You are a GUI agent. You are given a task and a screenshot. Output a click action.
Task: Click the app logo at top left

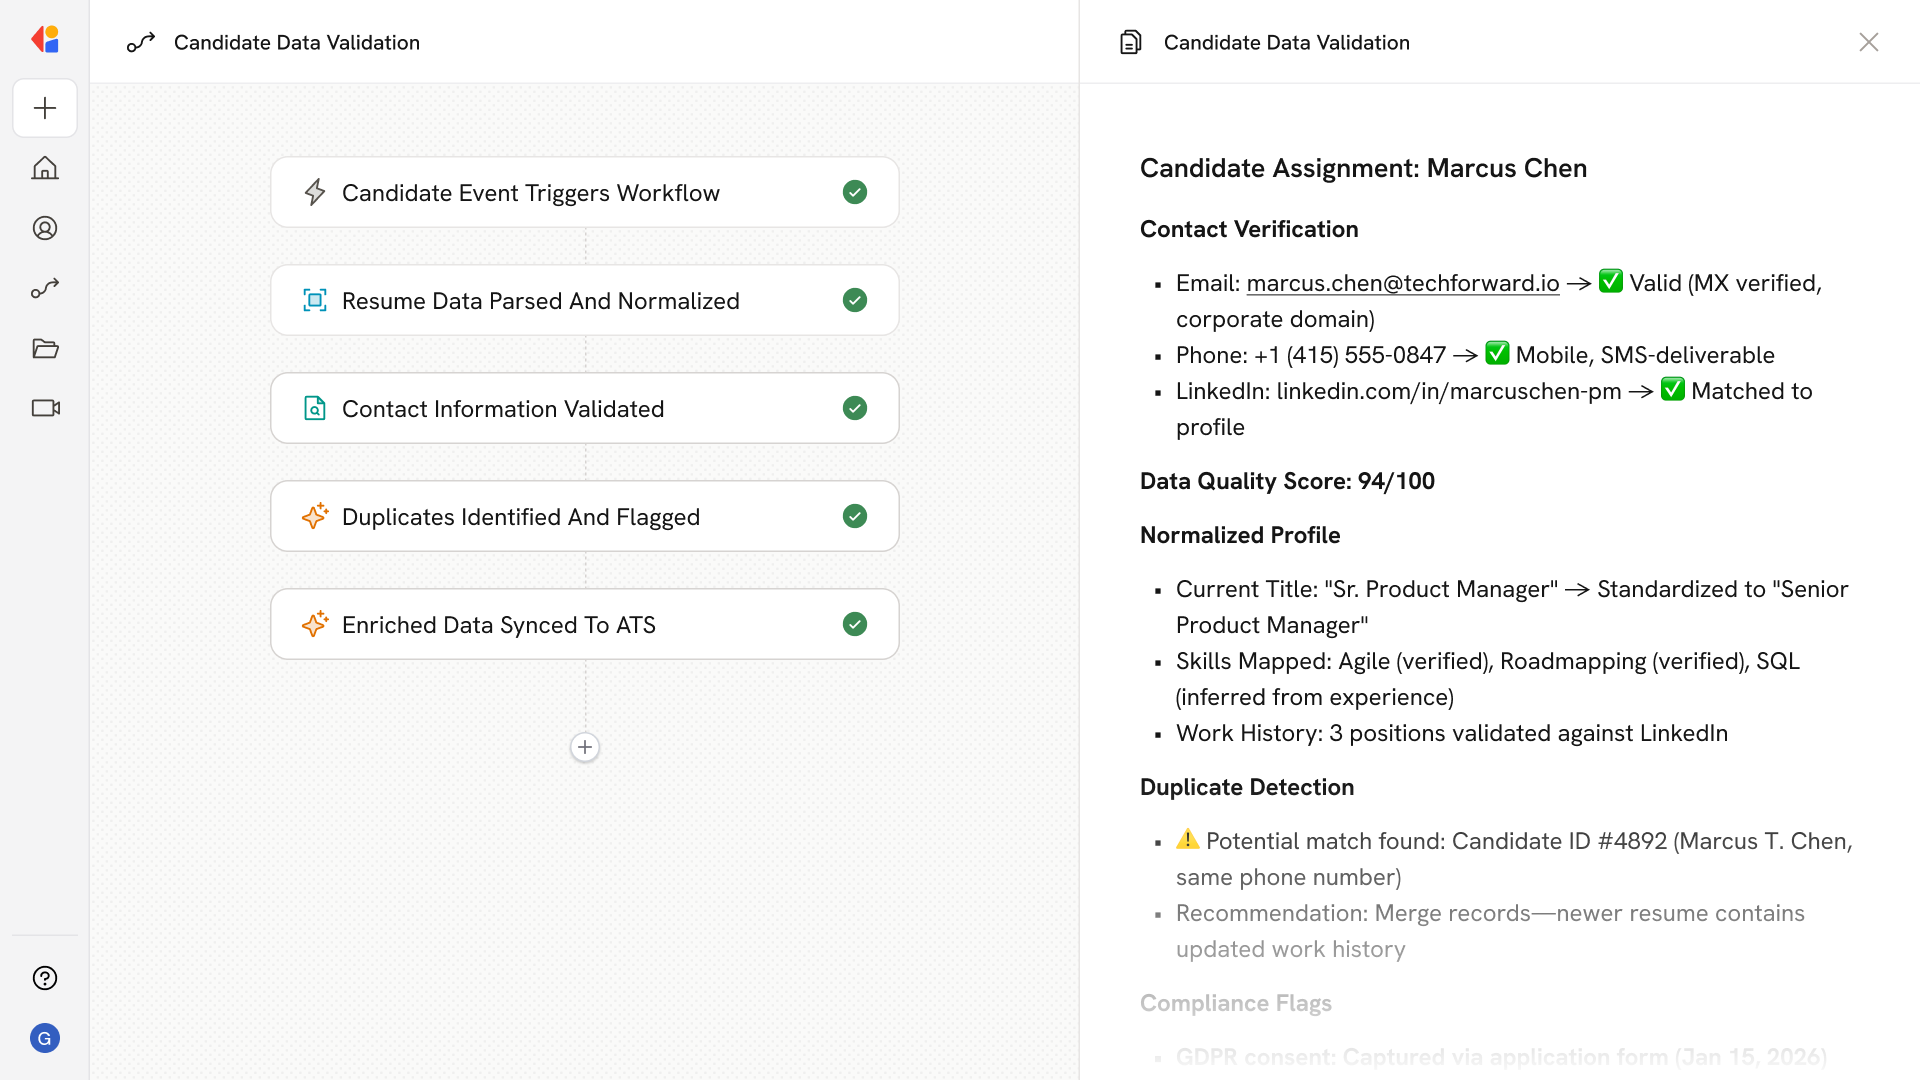45,39
